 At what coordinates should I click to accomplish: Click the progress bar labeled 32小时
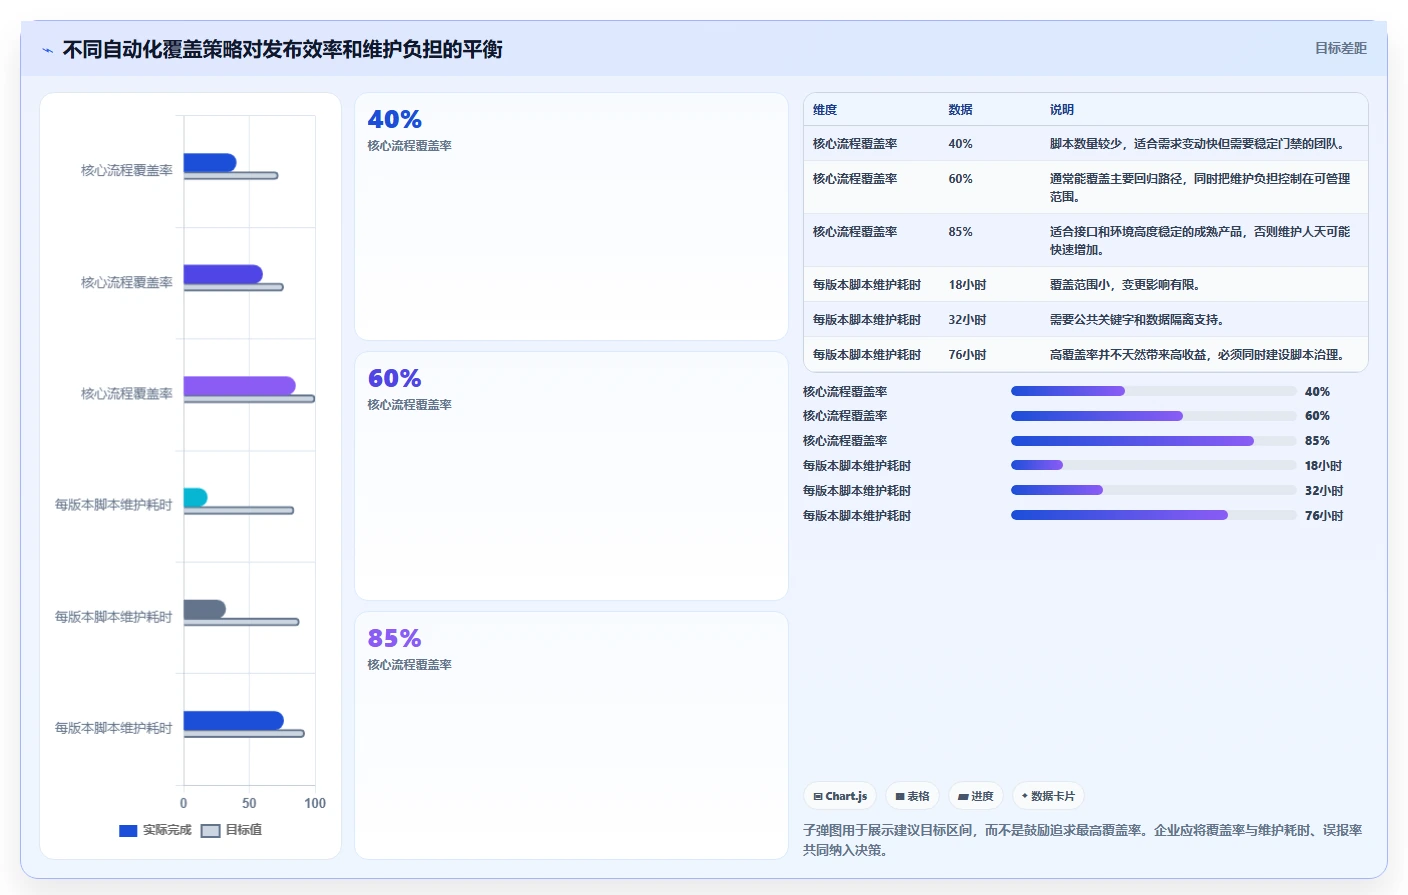[x=1153, y=490]
